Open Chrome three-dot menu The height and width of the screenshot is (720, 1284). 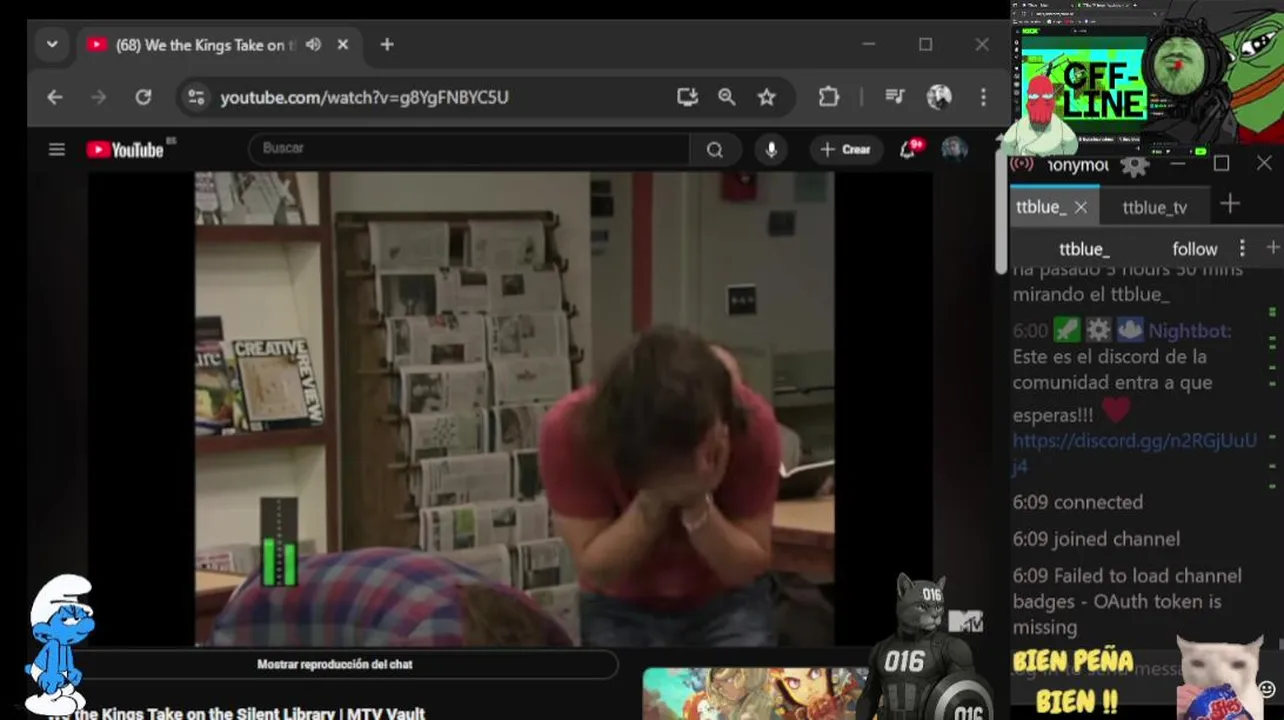(983, 97)
